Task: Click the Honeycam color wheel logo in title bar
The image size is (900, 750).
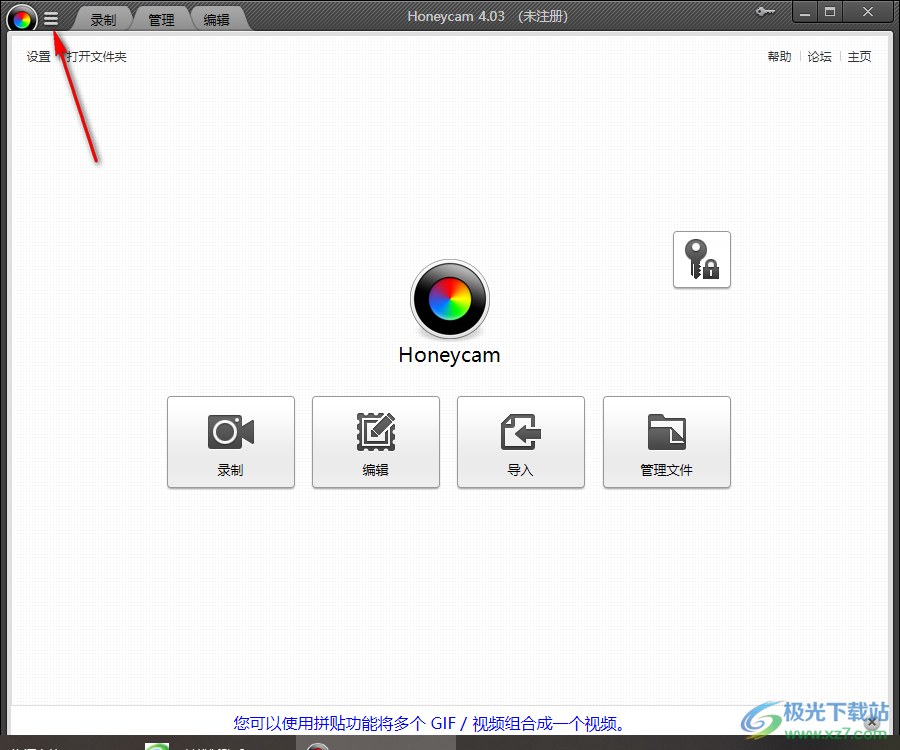Action: [x=22, y=20]
